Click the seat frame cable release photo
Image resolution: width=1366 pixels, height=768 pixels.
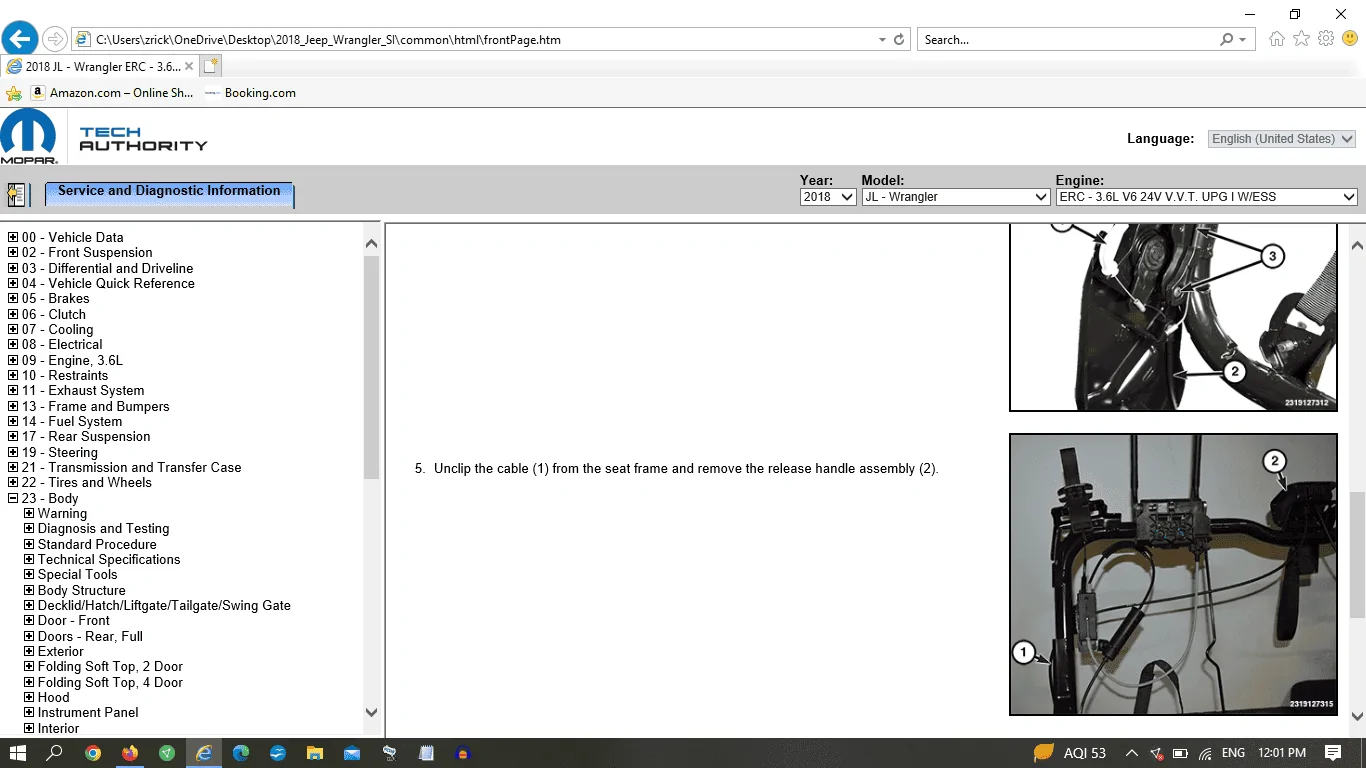click(x=1173, y=574)
